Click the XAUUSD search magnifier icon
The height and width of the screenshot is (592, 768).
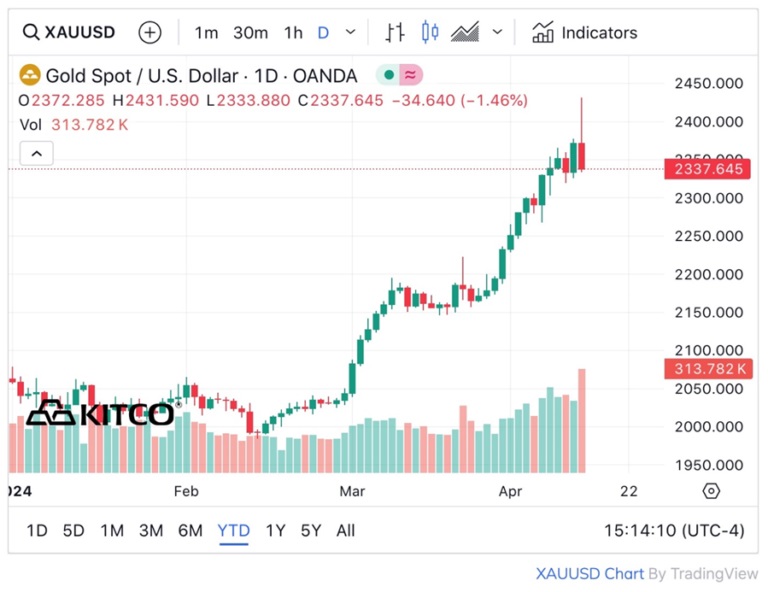coord(31,32)
